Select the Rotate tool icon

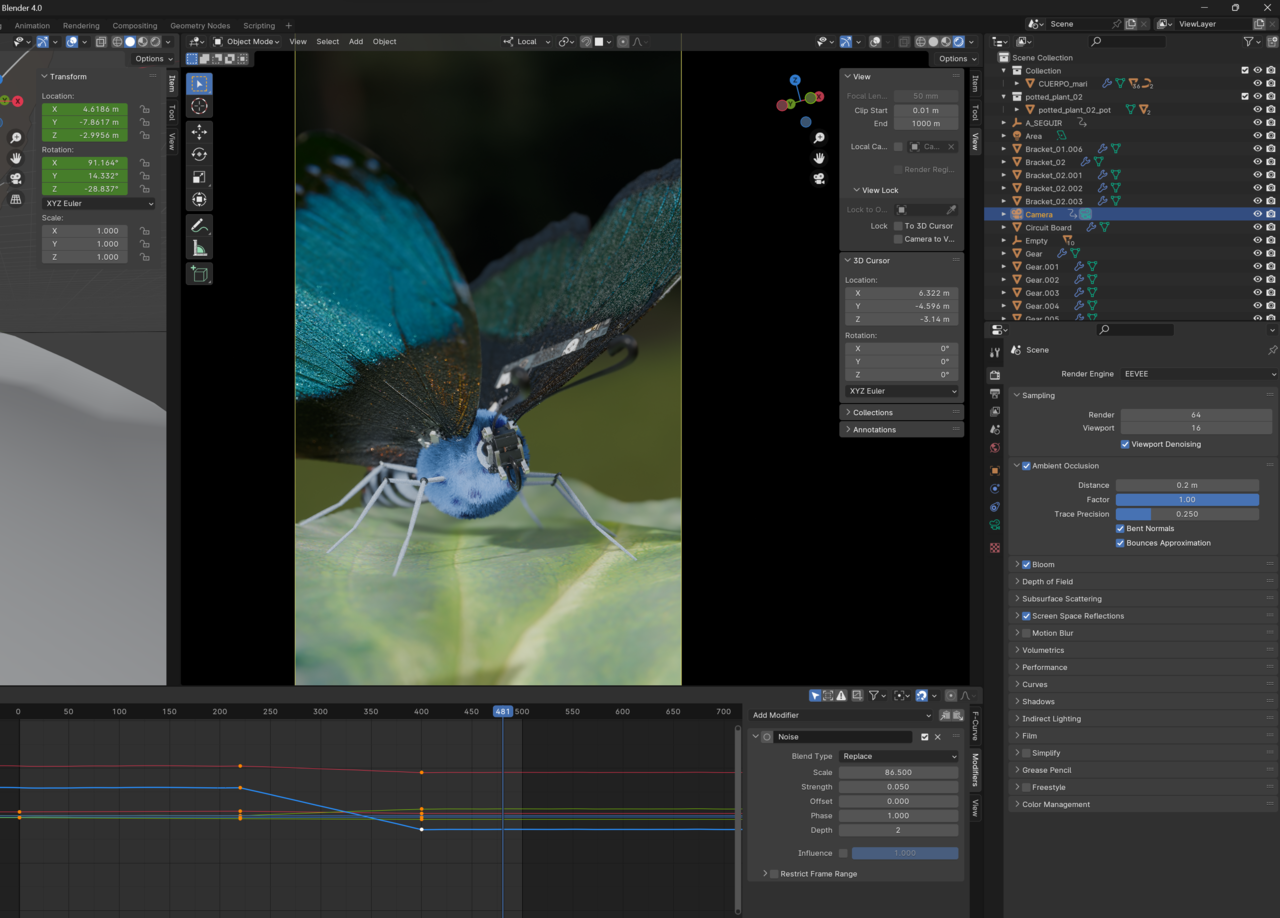tap(199, 154)
